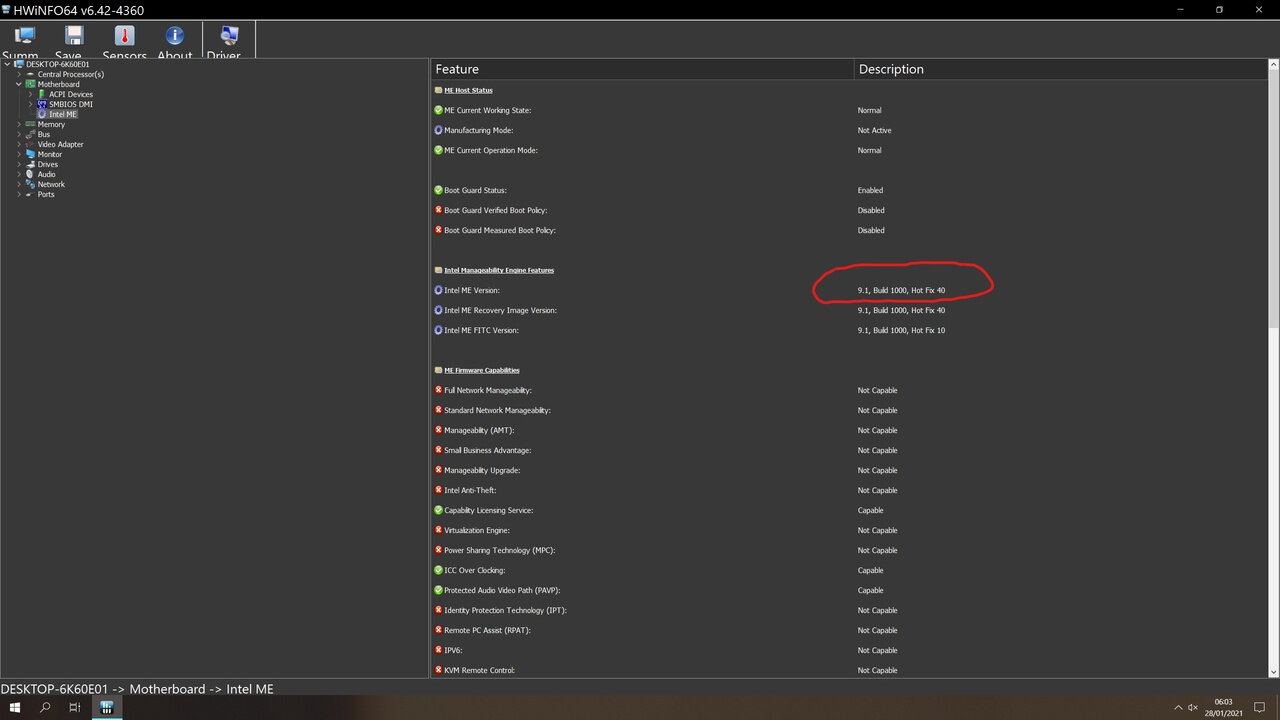1280x720 pixels.
Task: Open Windows taskbar search
Action: [x=45, y=707]
